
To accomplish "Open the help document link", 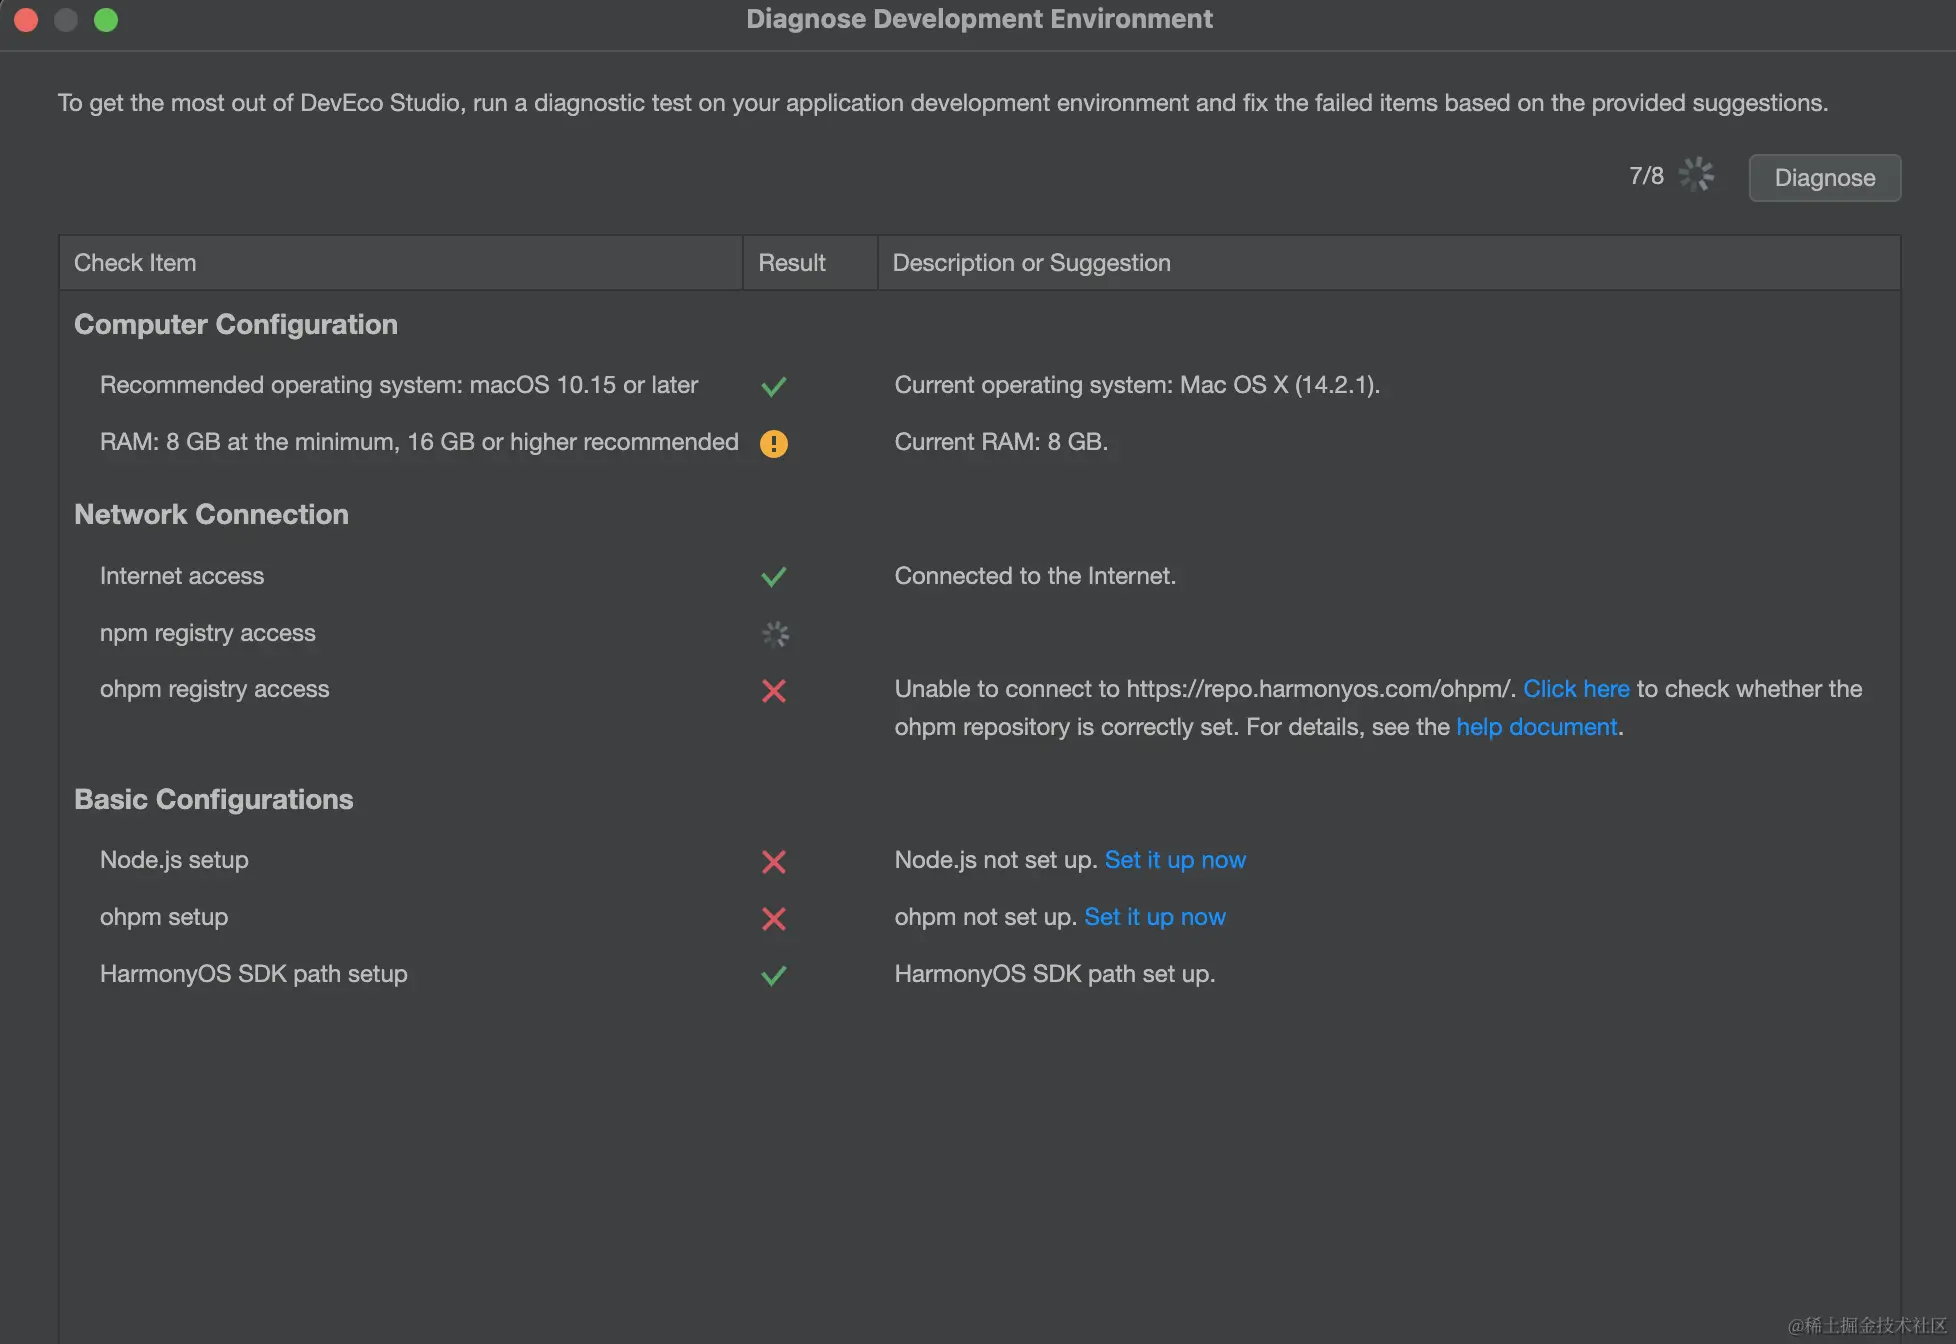I will [x=1536, y=727].
